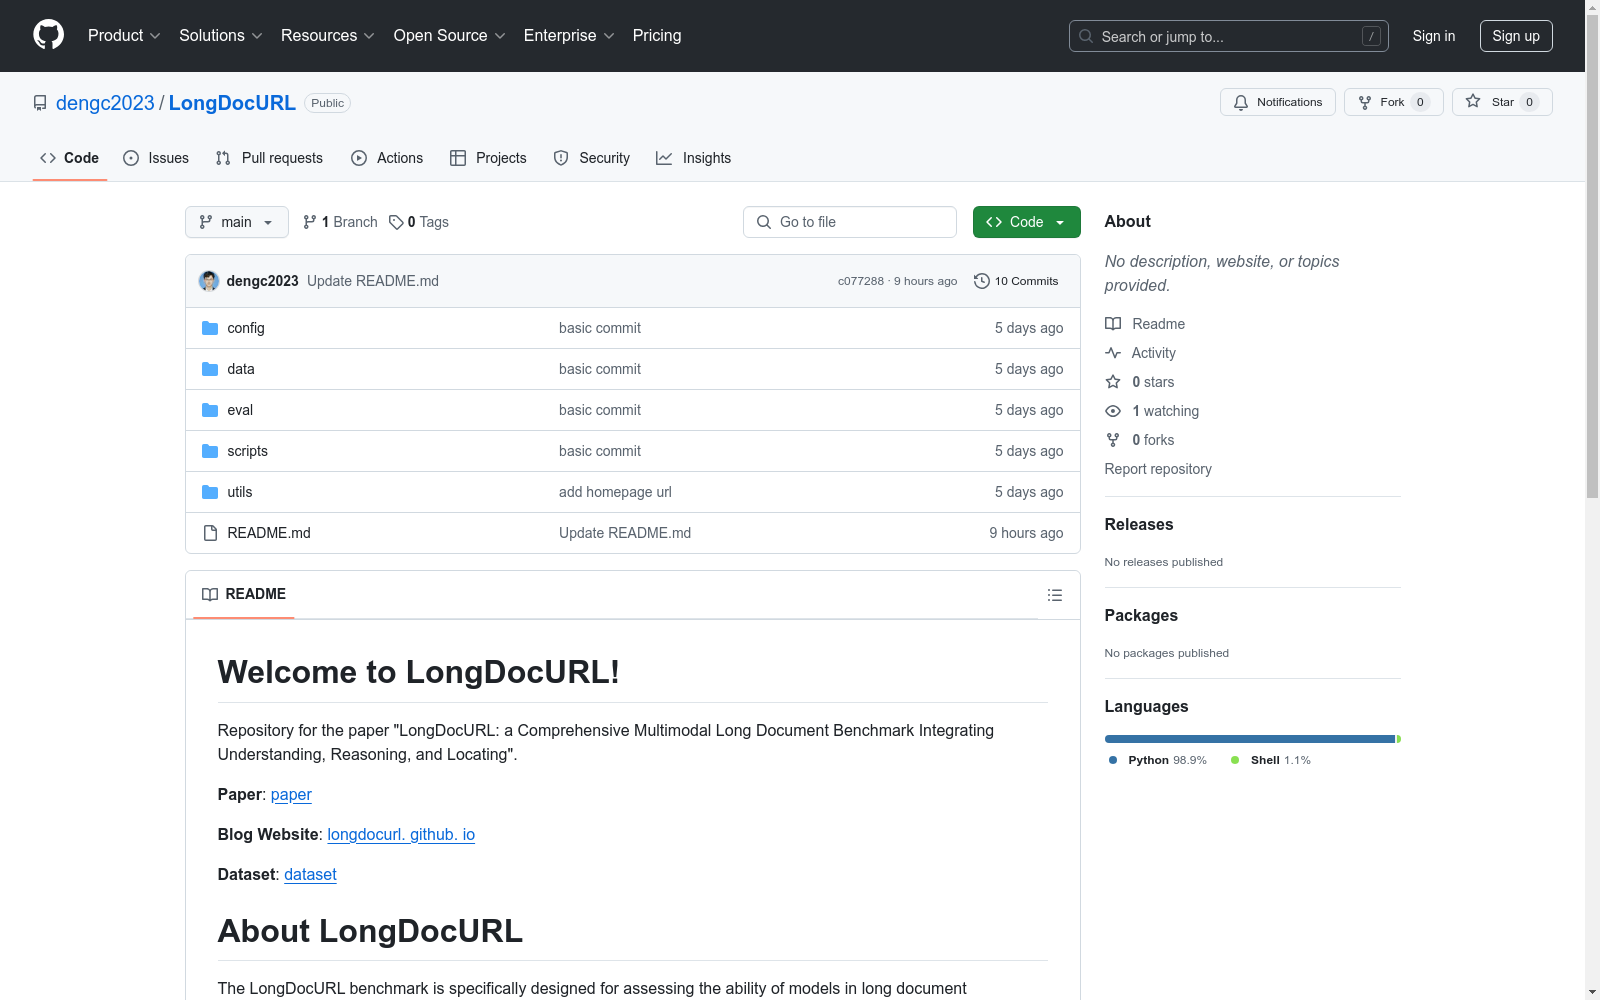Click the dengc2023 avatar in the commit row
The image size is (1600, 1000).
point(209,281)
